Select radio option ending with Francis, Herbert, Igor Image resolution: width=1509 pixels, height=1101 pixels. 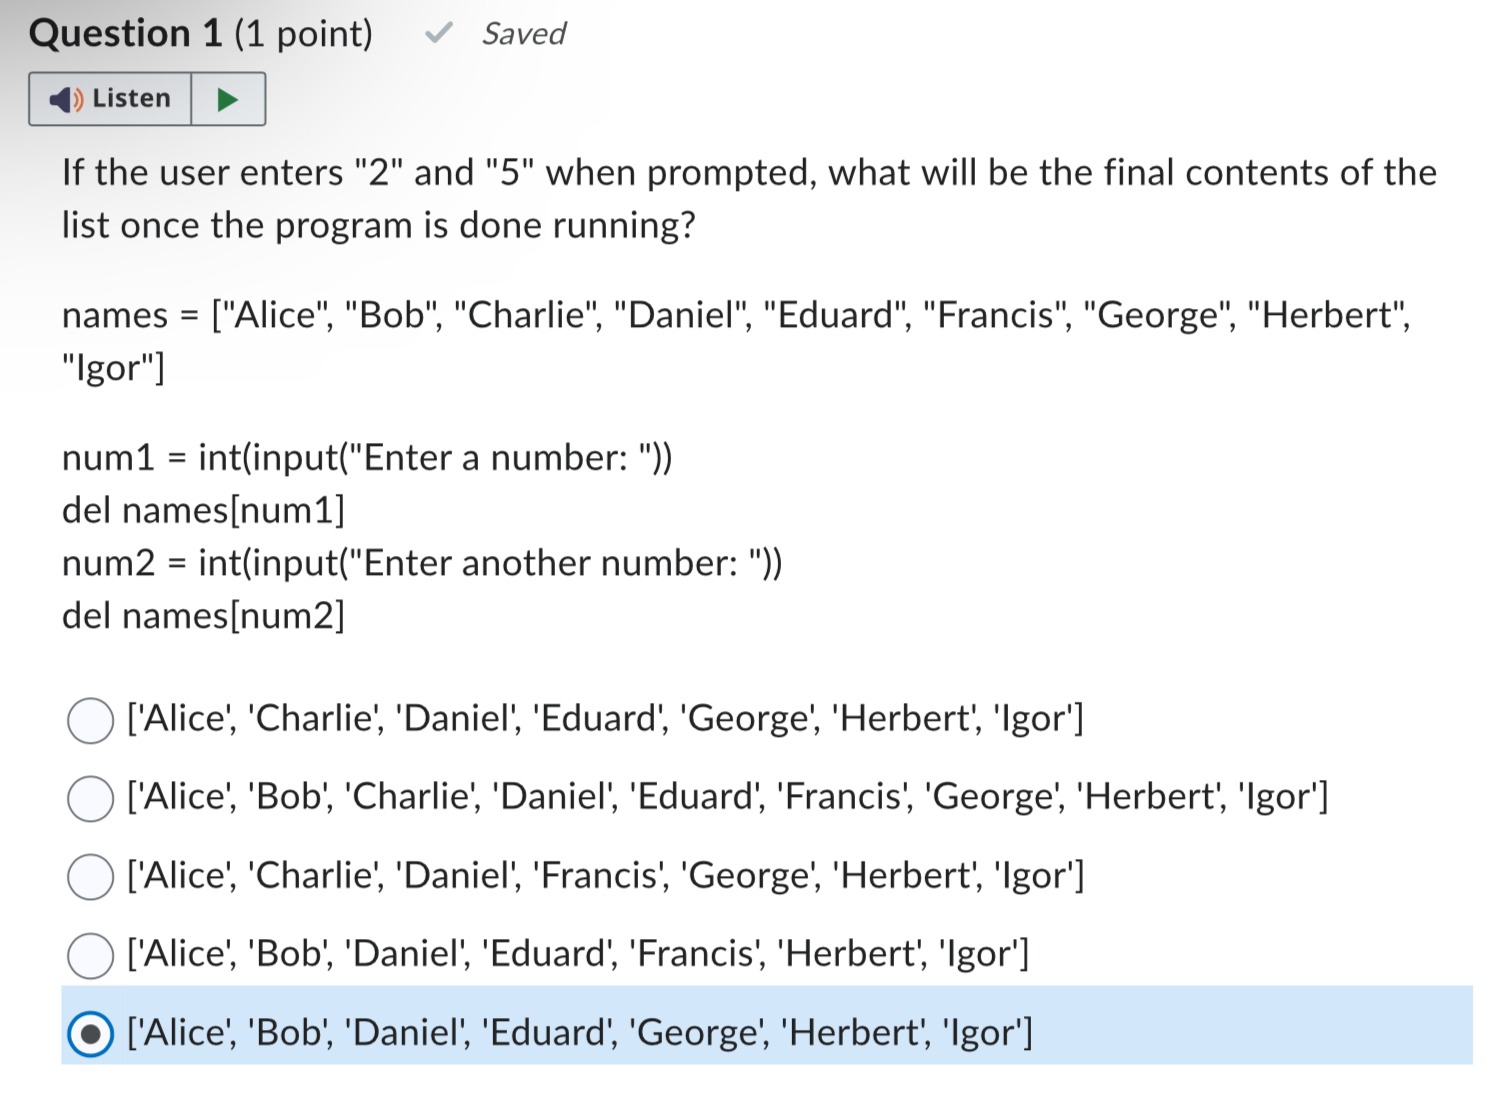(90, 955)
